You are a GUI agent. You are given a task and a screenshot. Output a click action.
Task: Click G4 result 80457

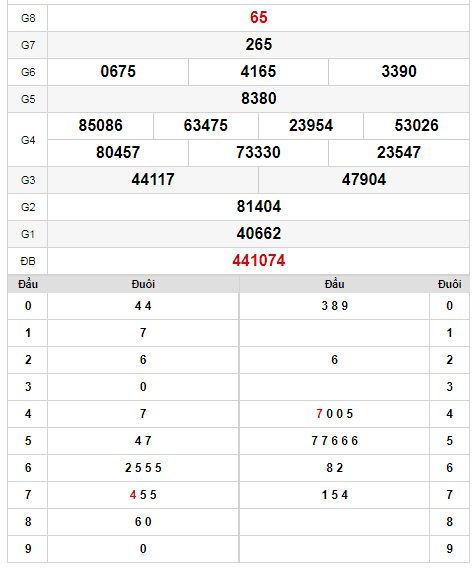click(118, 153)
